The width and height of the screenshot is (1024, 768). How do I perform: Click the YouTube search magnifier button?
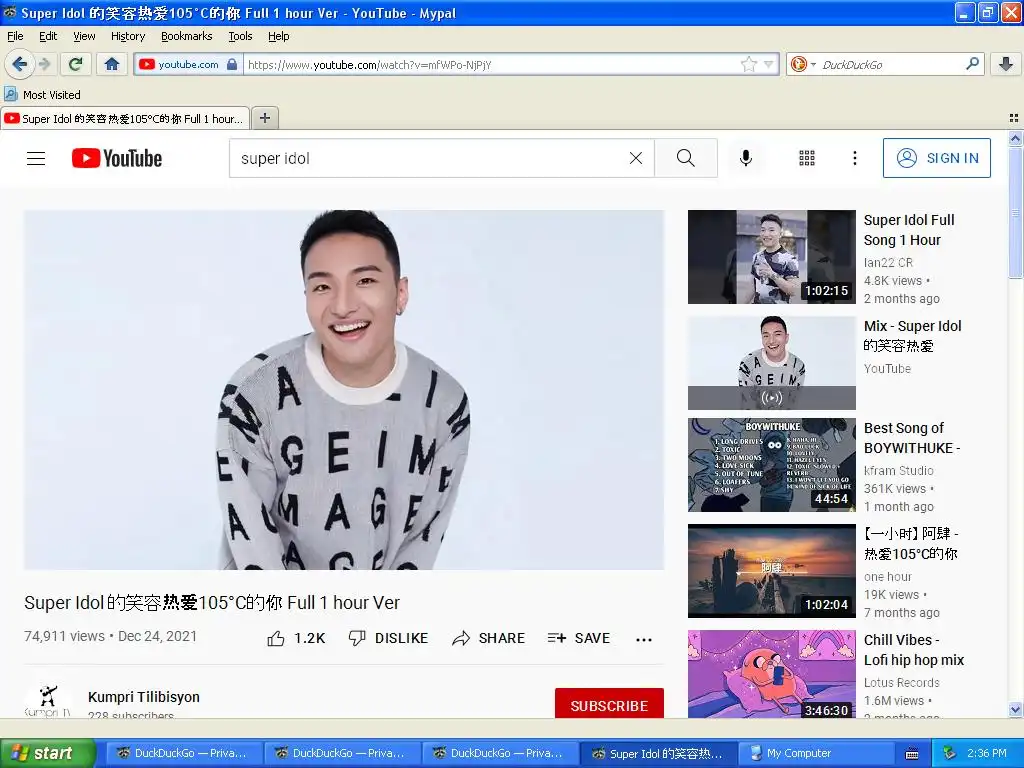click(x=686, y=158)
